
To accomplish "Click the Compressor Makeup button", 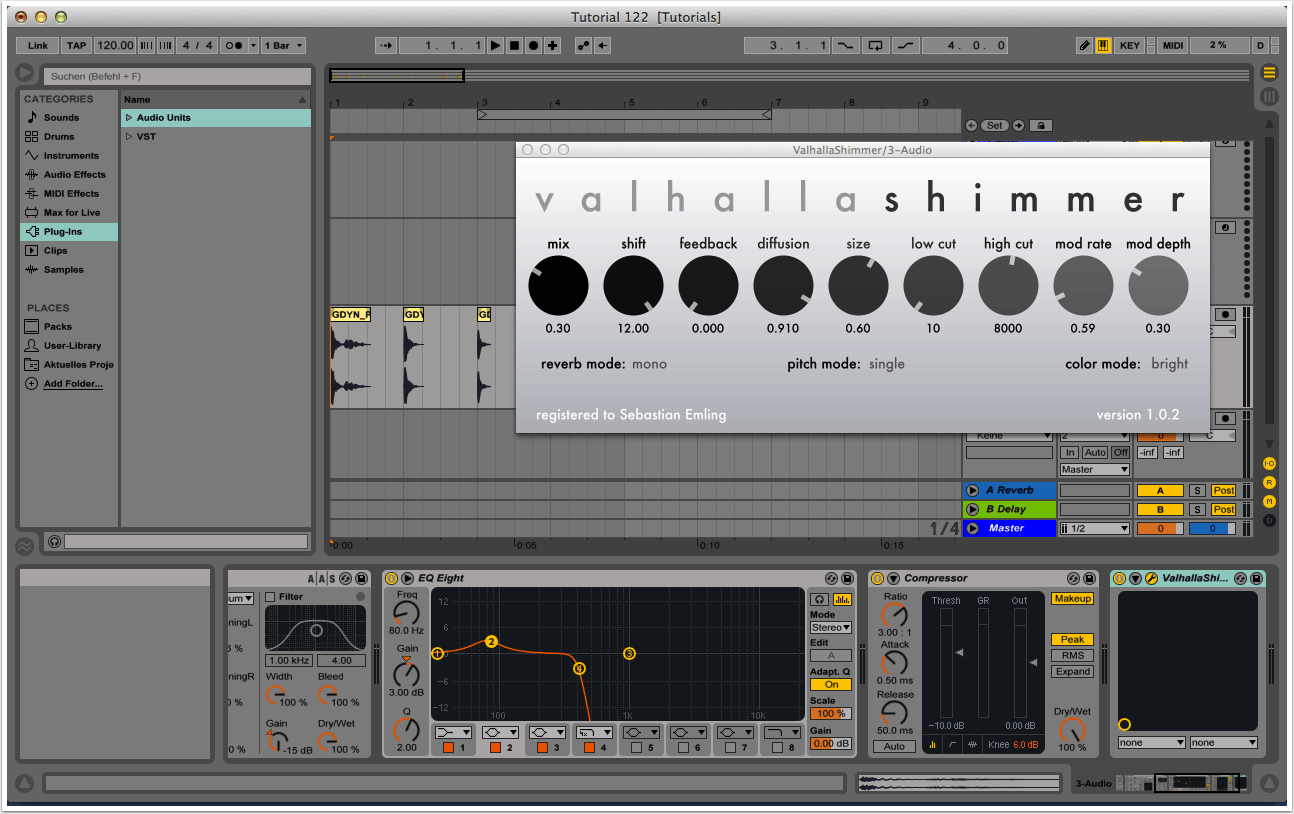I will (x=1072, y=598).
